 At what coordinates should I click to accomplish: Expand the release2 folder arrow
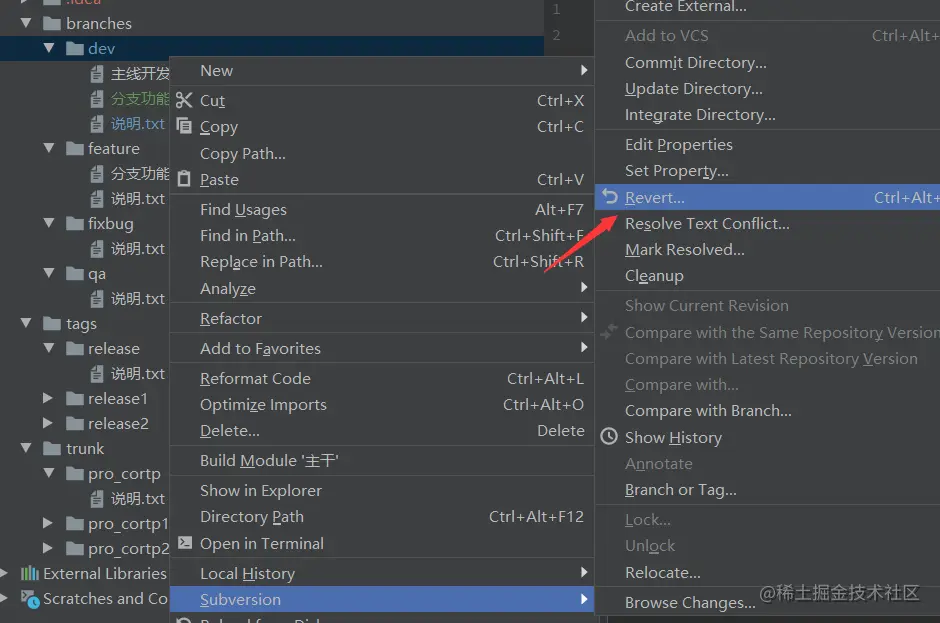point(48,423)
